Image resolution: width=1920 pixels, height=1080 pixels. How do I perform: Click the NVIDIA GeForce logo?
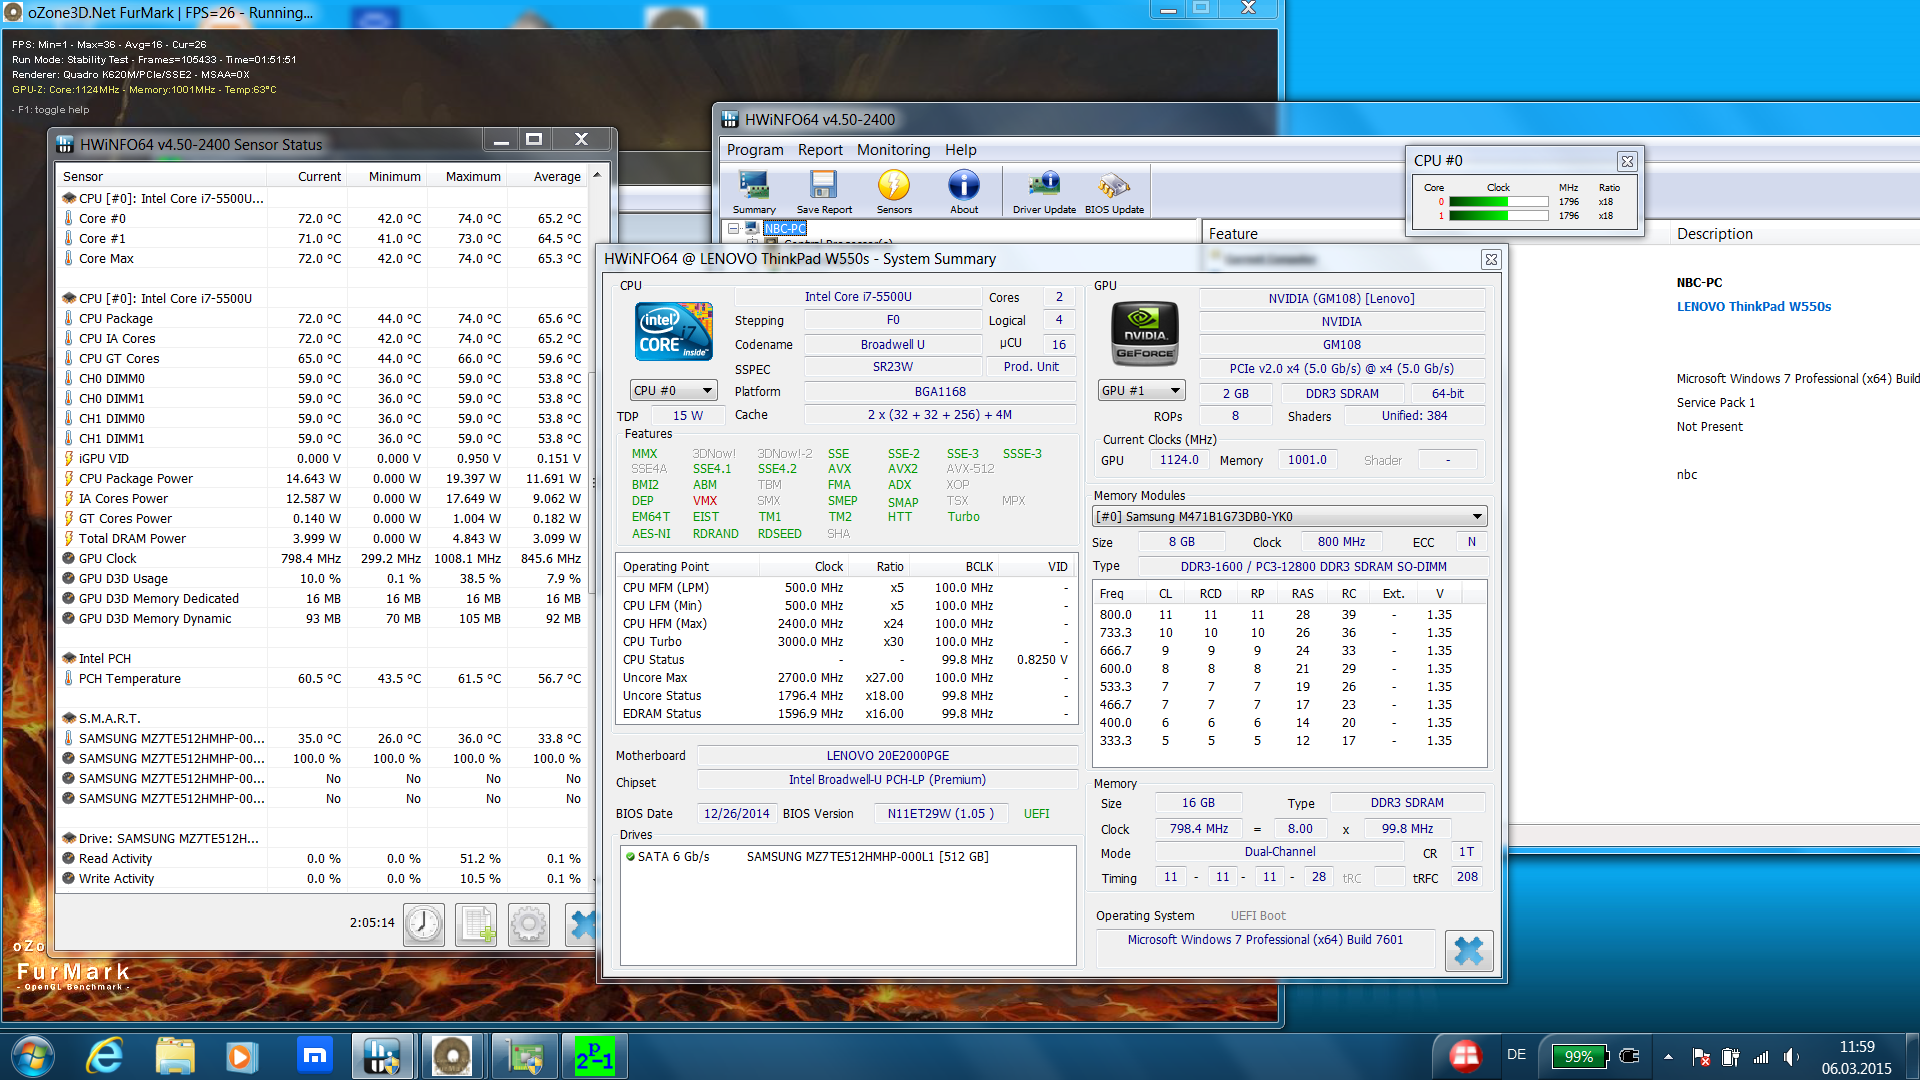click(1145, 333)
